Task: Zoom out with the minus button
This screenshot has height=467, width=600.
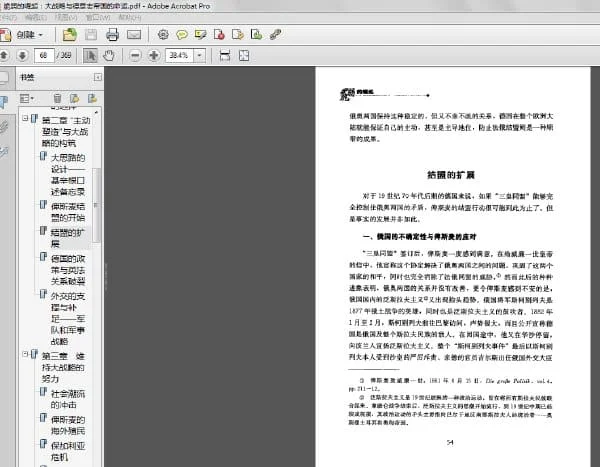Action: 135,56
